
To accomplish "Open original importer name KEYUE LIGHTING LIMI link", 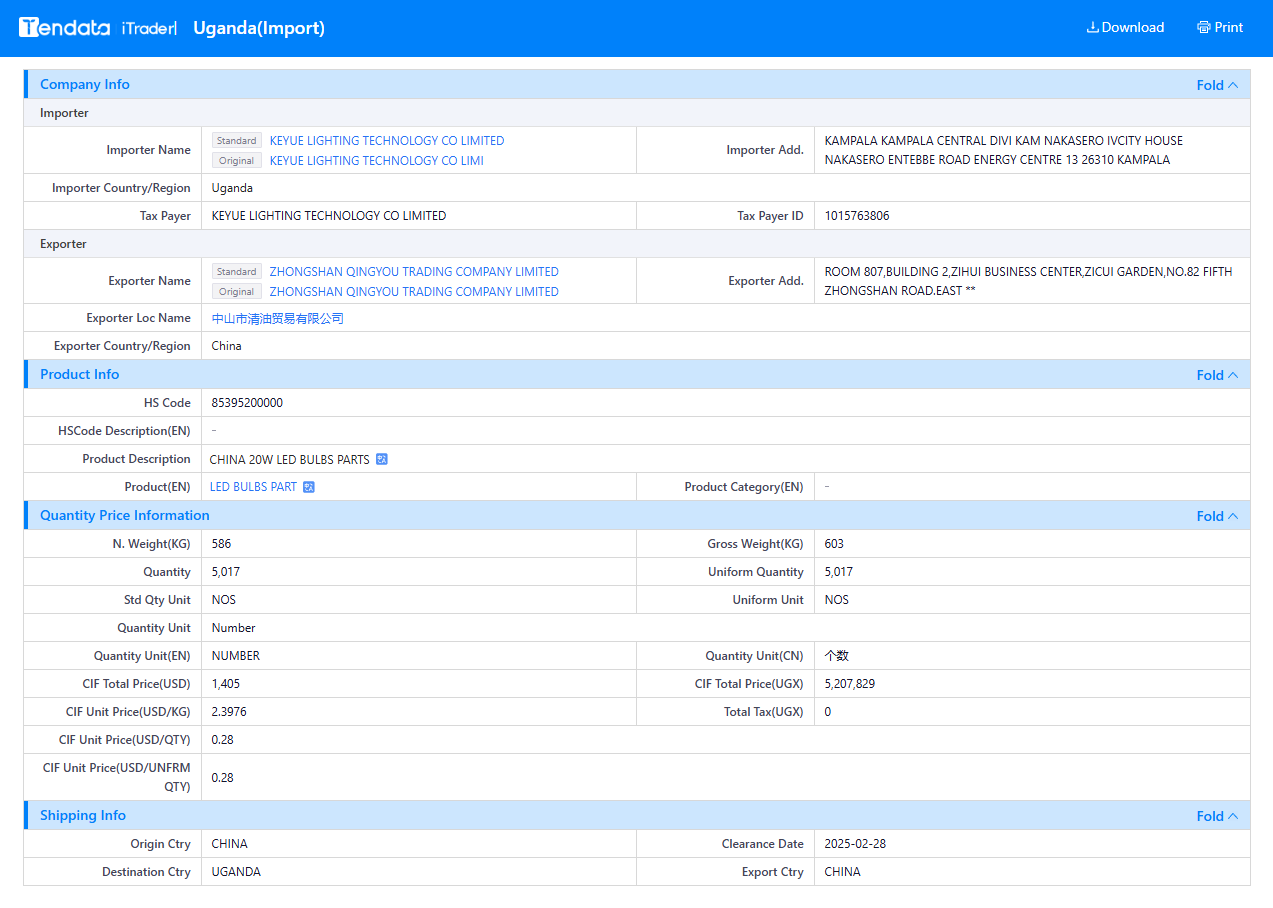I will [x=377, y=161].
